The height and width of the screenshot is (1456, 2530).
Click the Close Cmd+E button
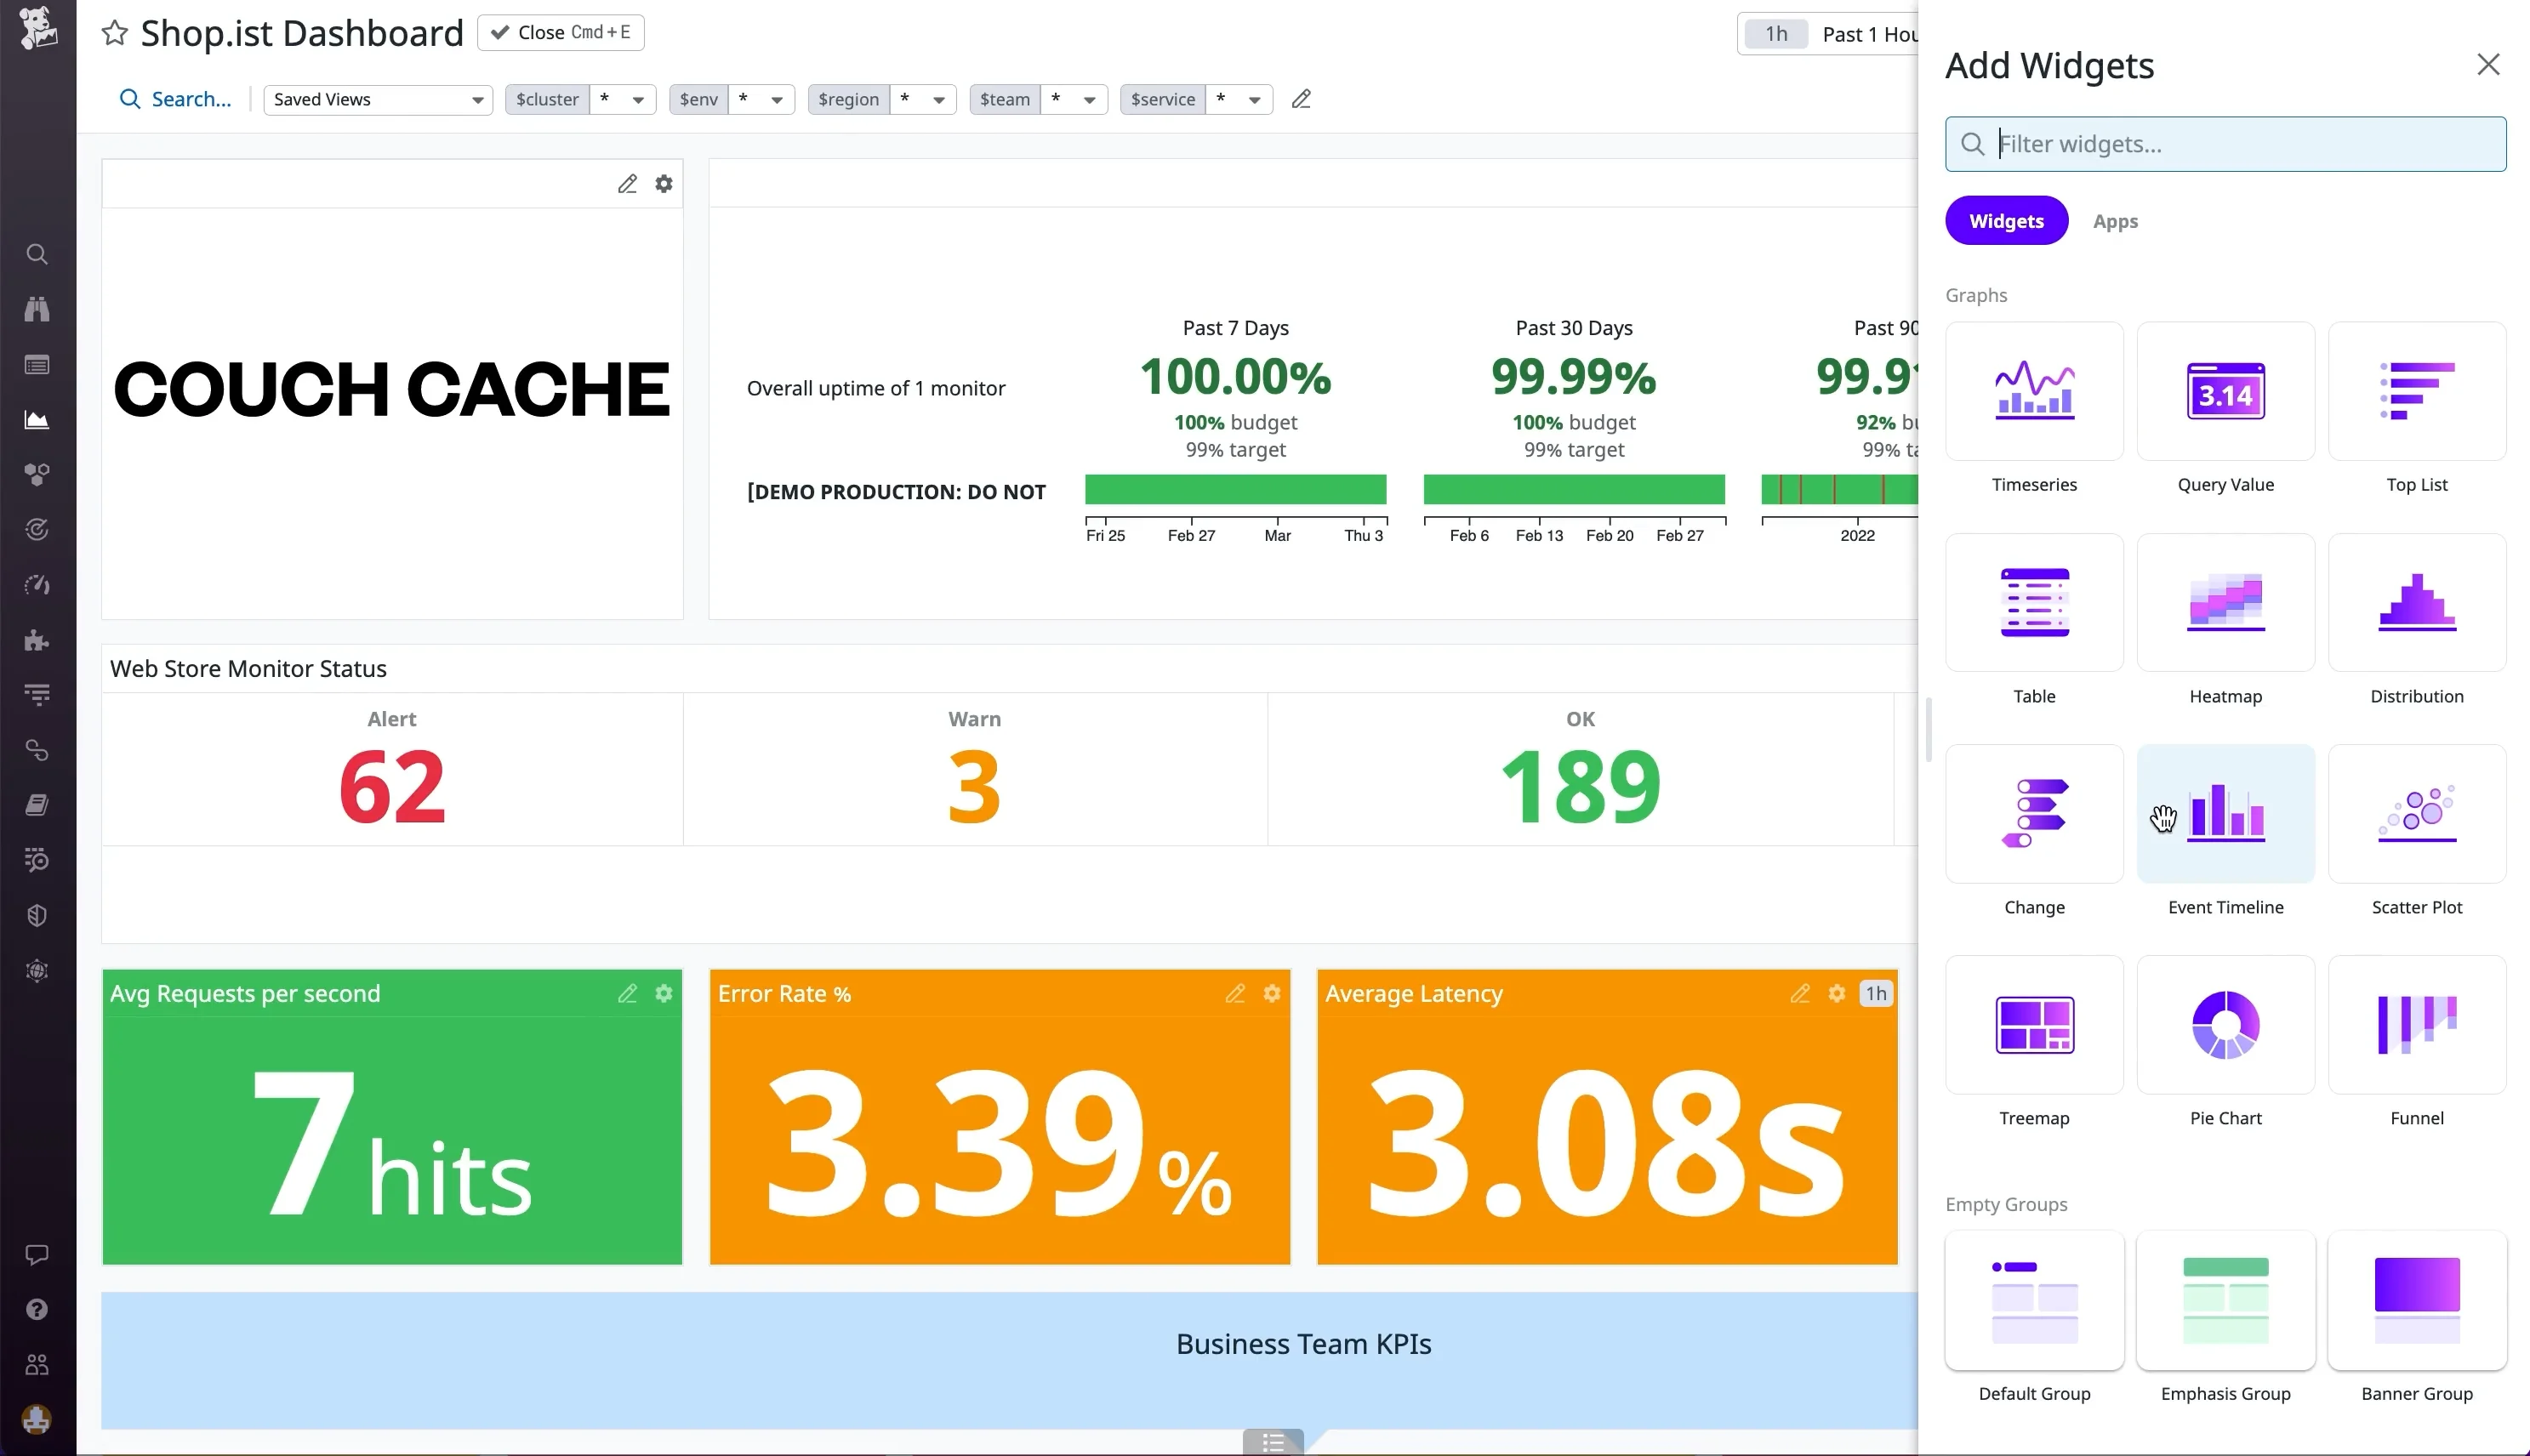[x=561, y=33]
